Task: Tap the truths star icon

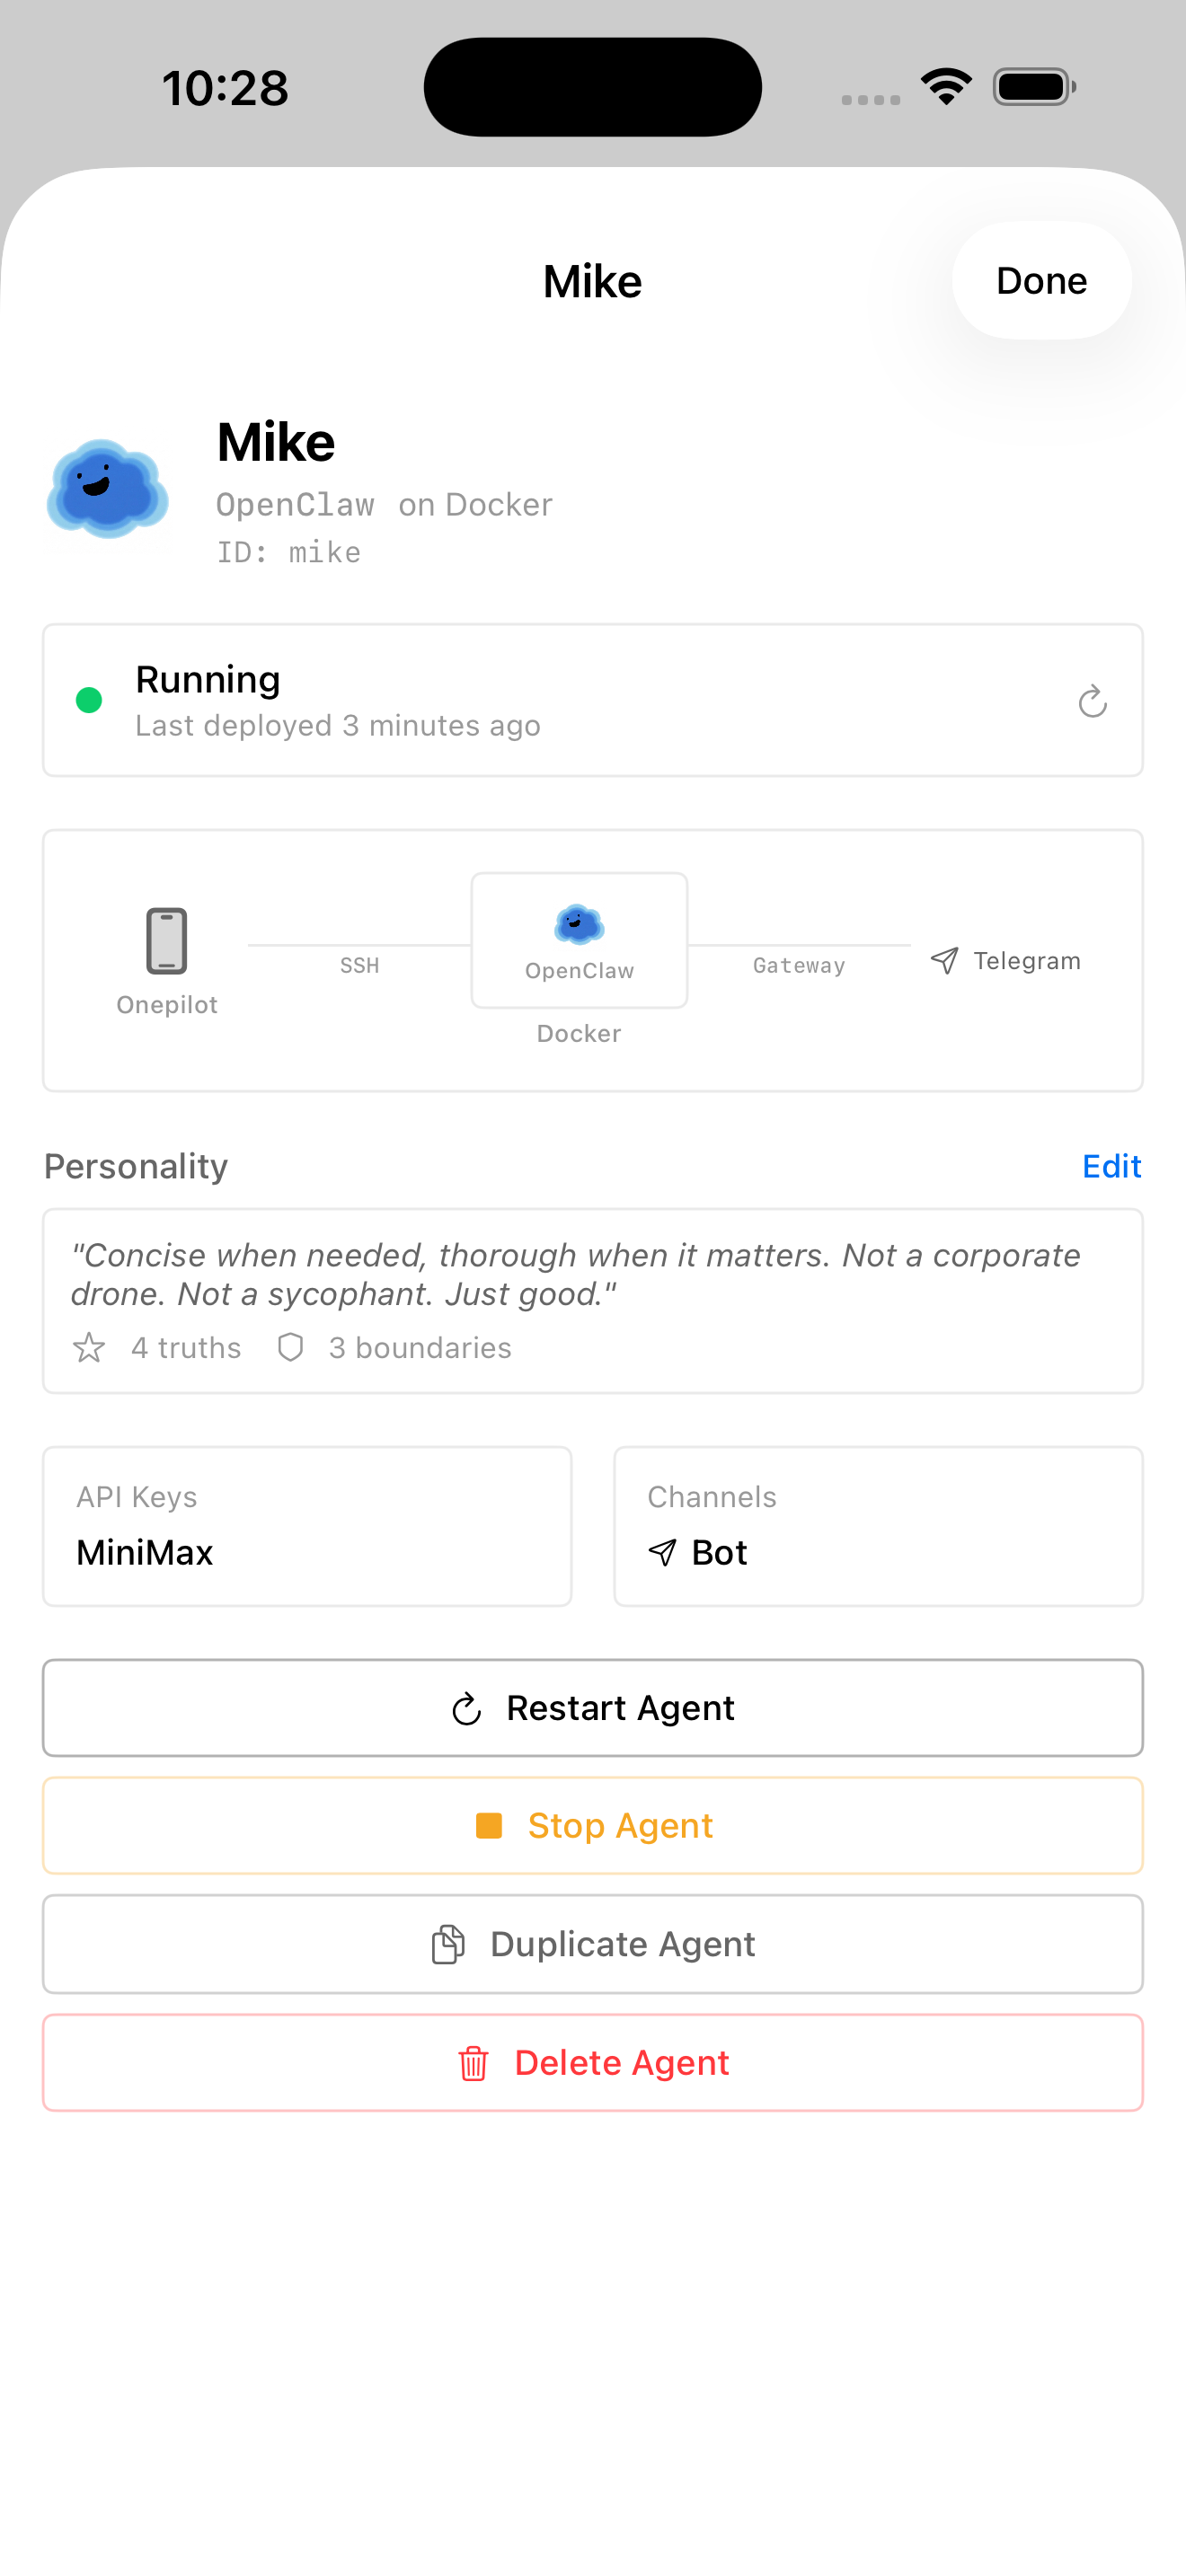Action: 89,1347
